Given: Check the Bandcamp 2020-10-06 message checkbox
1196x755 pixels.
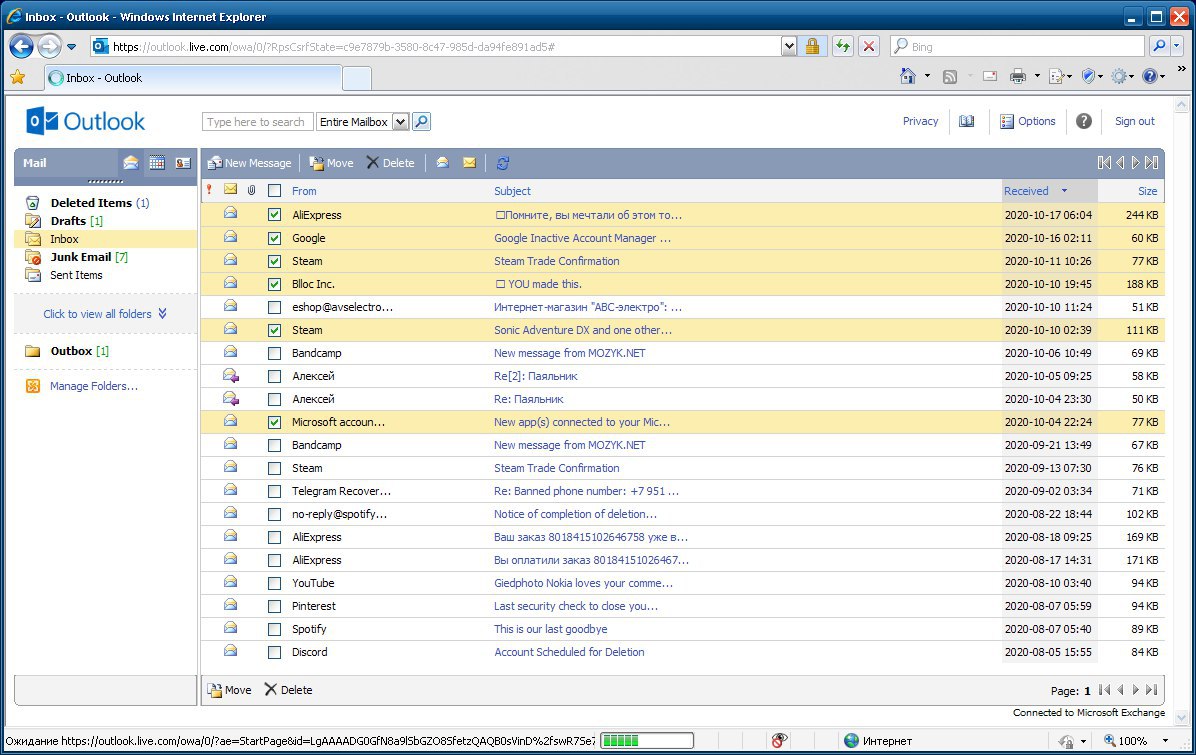Looking at the screenshot, I should coord(275,353).
